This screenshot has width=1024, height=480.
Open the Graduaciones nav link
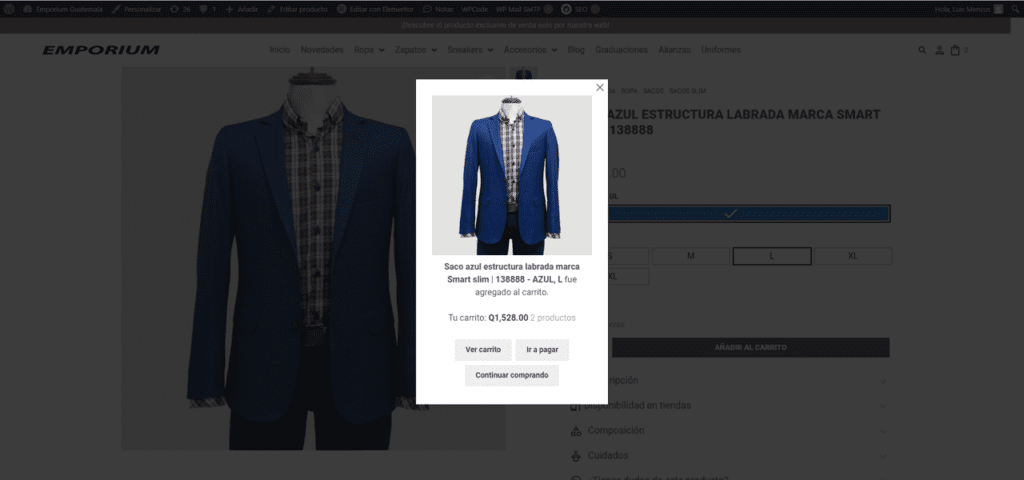(x=621, y=50)
